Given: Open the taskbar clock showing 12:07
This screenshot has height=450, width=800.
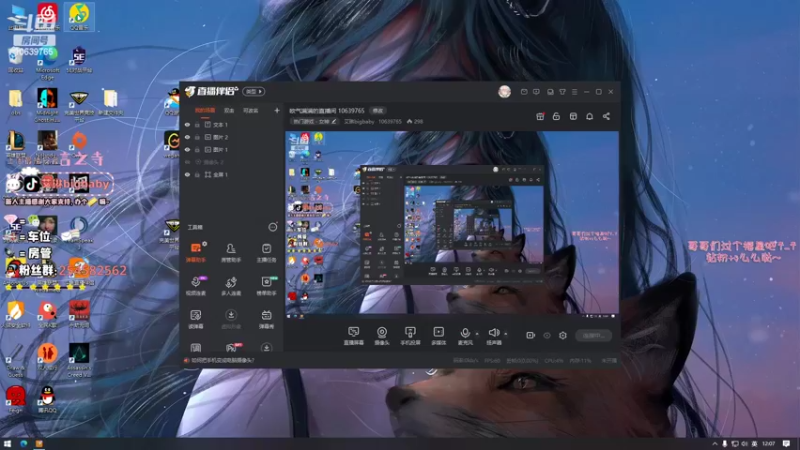Looking at the screenshot, I should point(768,444).
